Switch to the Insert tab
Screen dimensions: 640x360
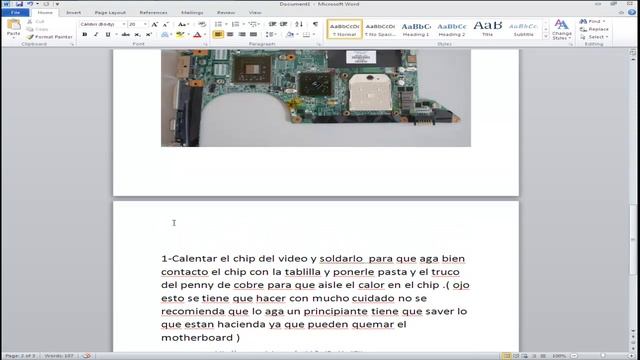73,12
